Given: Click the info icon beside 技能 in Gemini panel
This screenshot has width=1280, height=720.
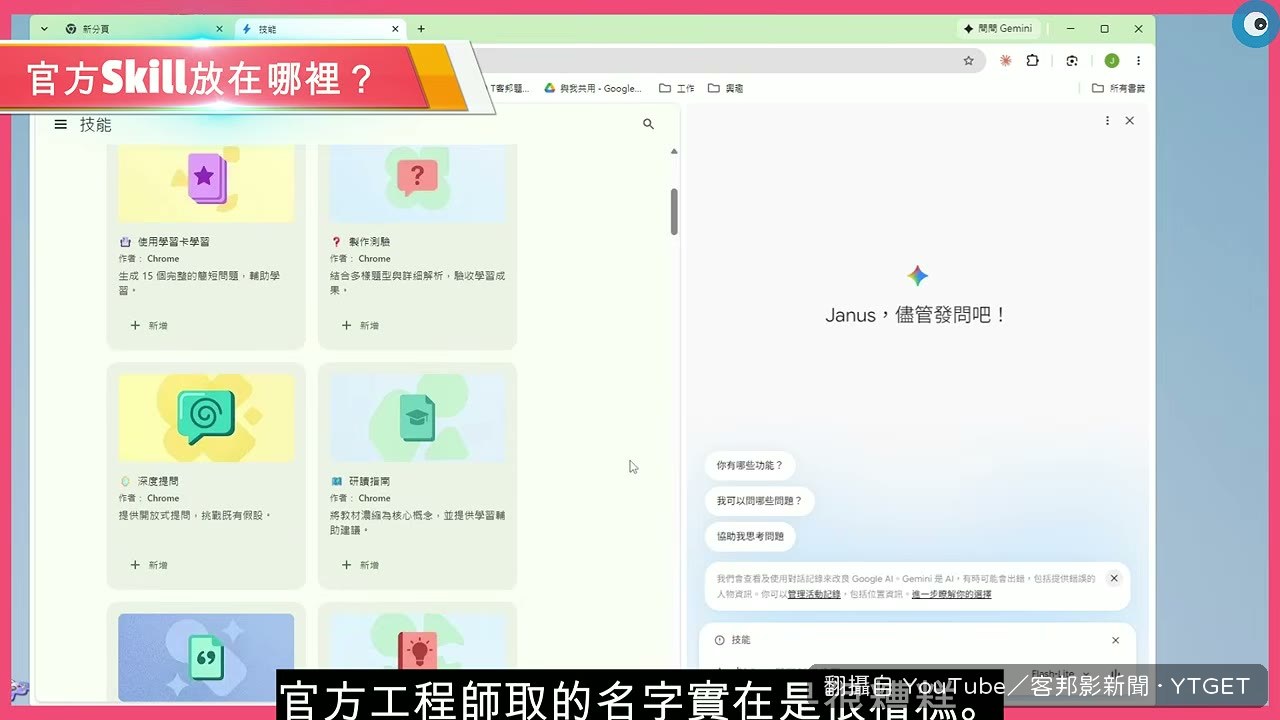Looking at the screenshot, I should pyautogui.click(x=719, y=640).
